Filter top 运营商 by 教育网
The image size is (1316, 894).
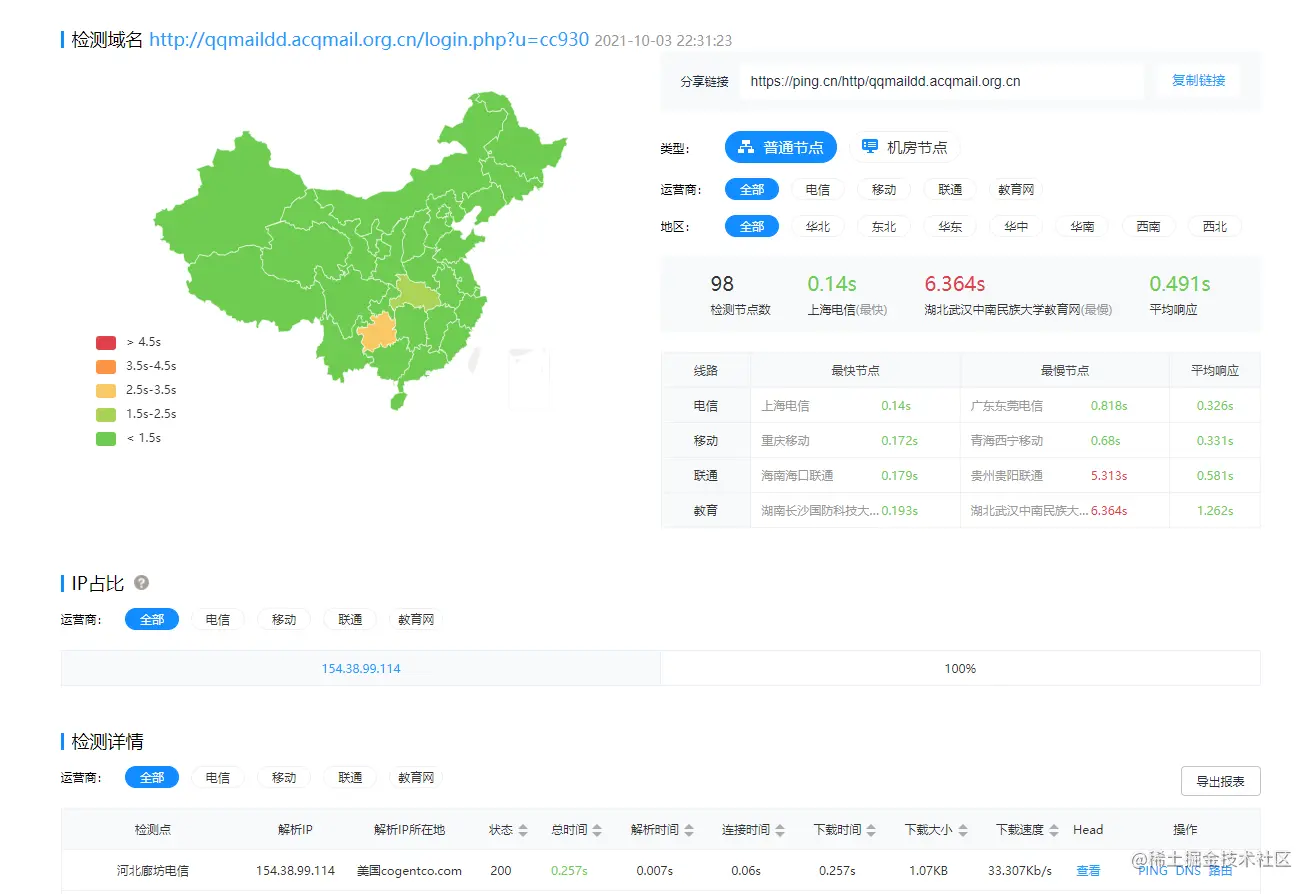[1016, 189]
